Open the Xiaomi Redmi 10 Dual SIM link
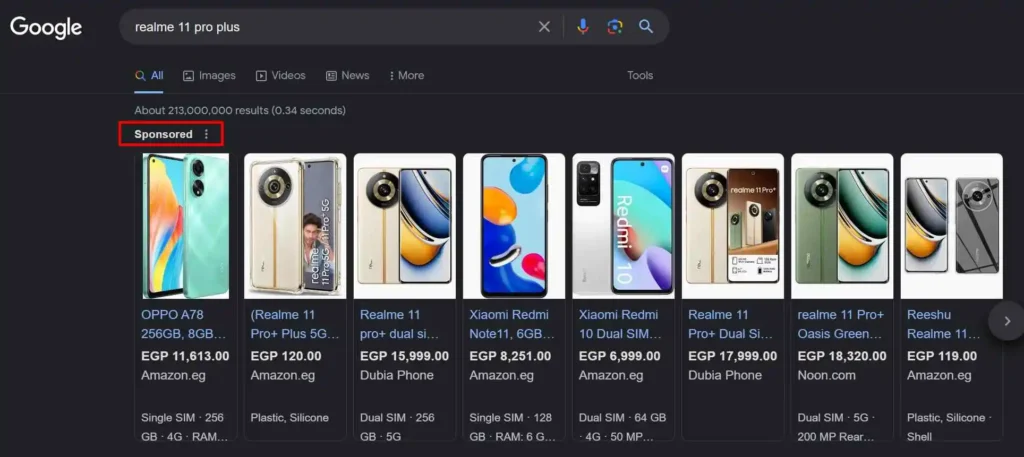Image resolution: width=1024 pixels, height=457 pixels. (x=622, y=324)
